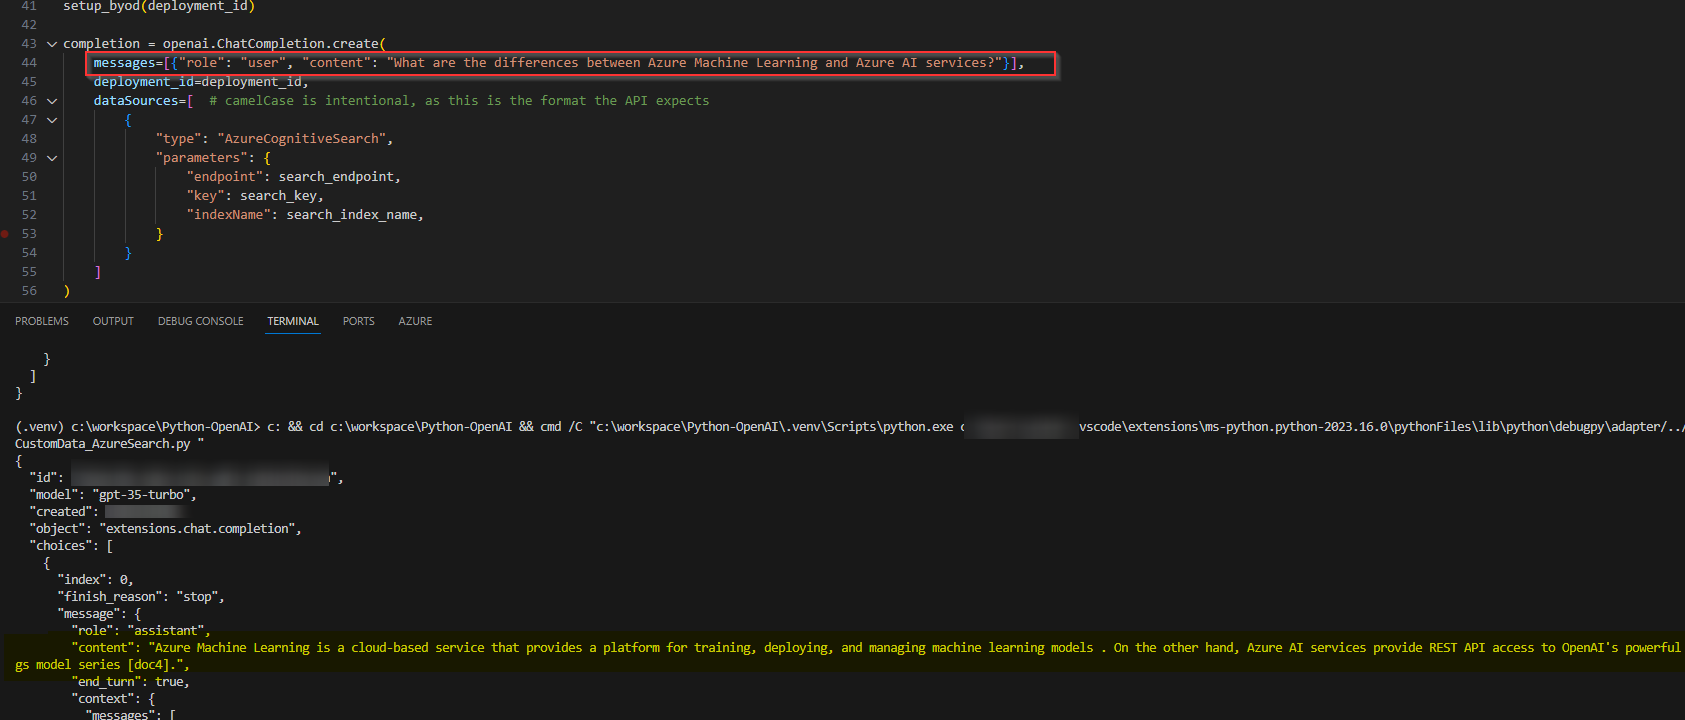Click the "context": { terminal line
This screenshot has height=720, width=1685.
coord(113,699)
